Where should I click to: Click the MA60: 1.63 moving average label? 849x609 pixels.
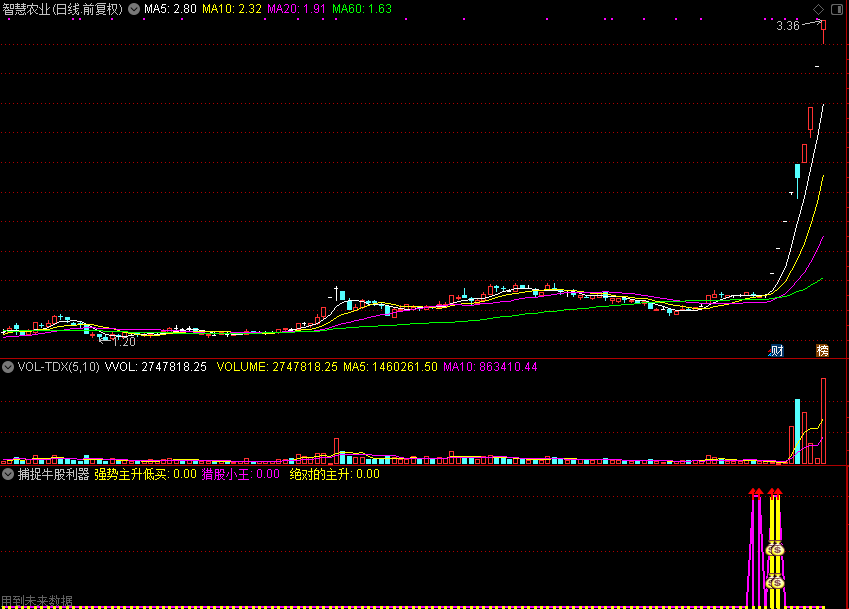click(362, 9)
